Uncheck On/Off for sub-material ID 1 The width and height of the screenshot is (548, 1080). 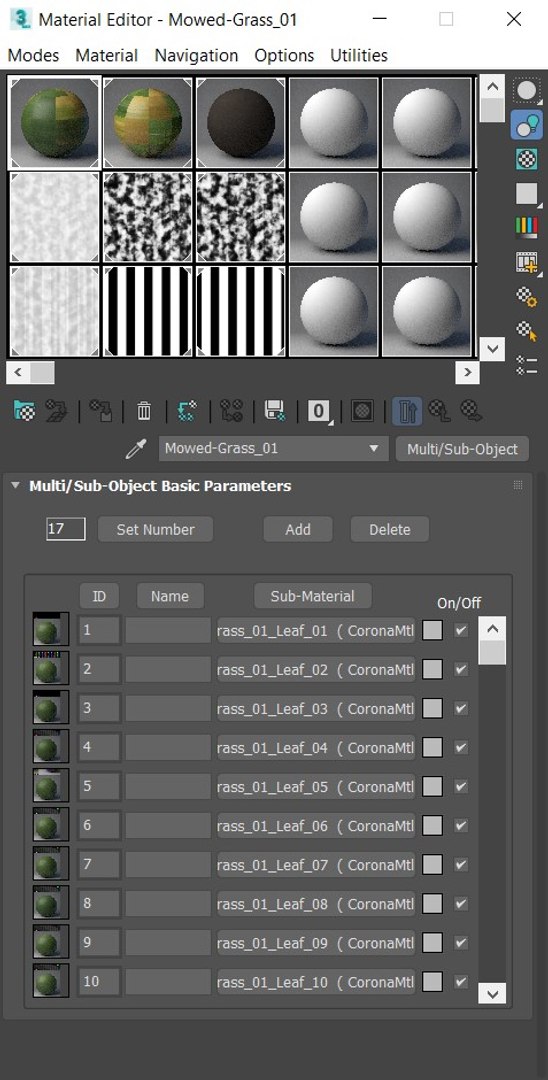461,630
